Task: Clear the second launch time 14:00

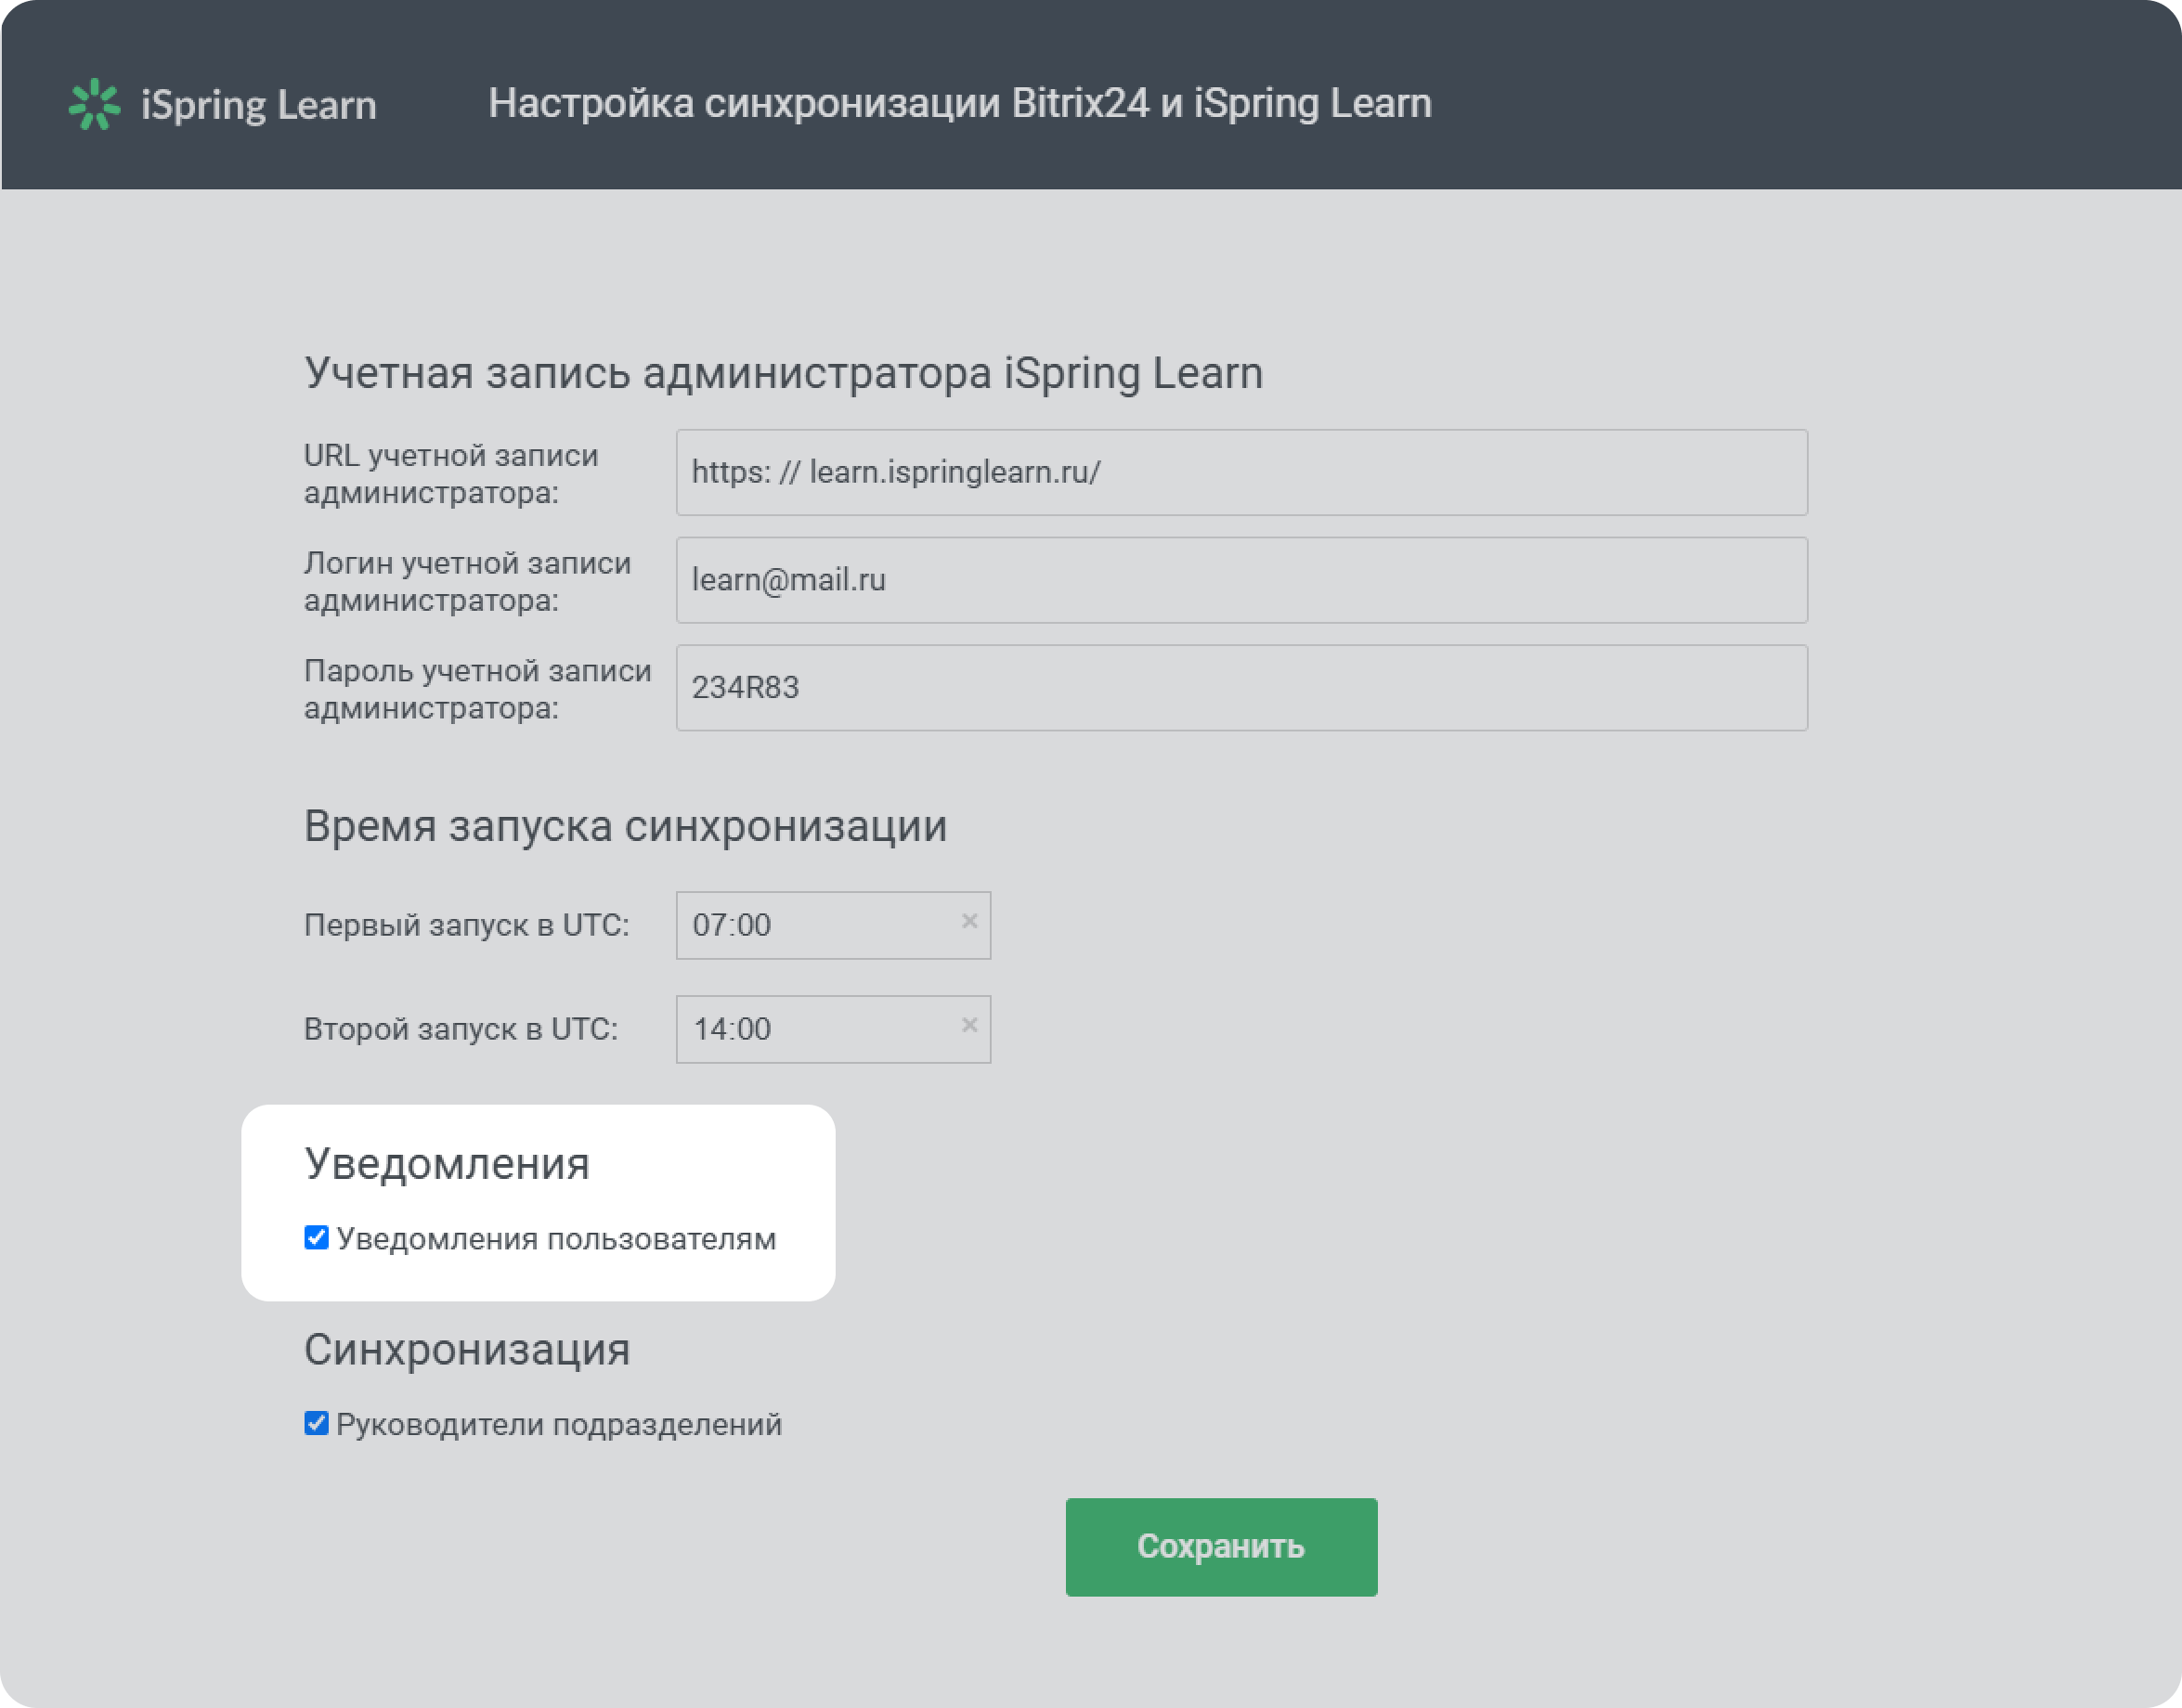Action: [x=969, y=1025]
